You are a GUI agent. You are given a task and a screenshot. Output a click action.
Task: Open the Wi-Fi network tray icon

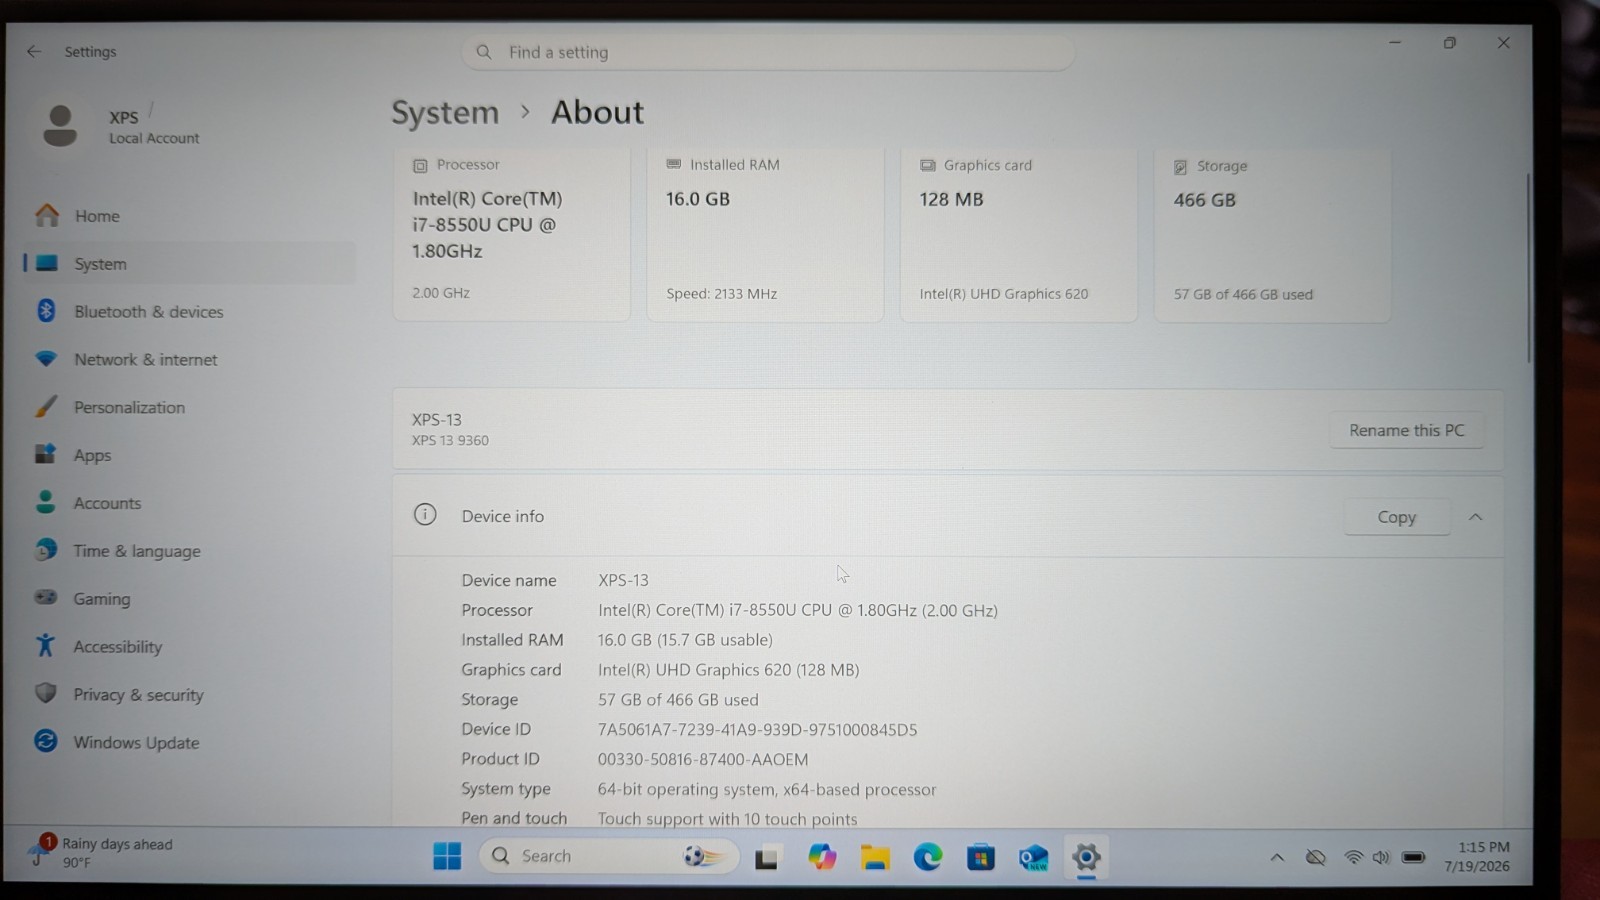coord(1353,857)
